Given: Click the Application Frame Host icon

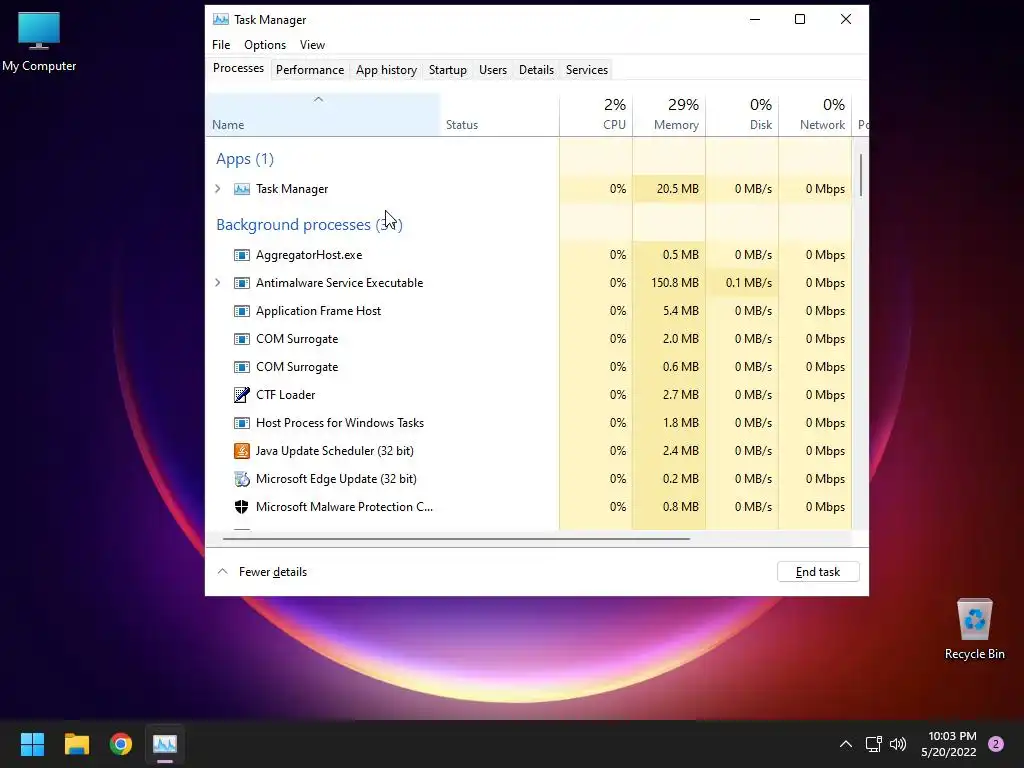Looking at the screenshot, I should coord(242,311).
